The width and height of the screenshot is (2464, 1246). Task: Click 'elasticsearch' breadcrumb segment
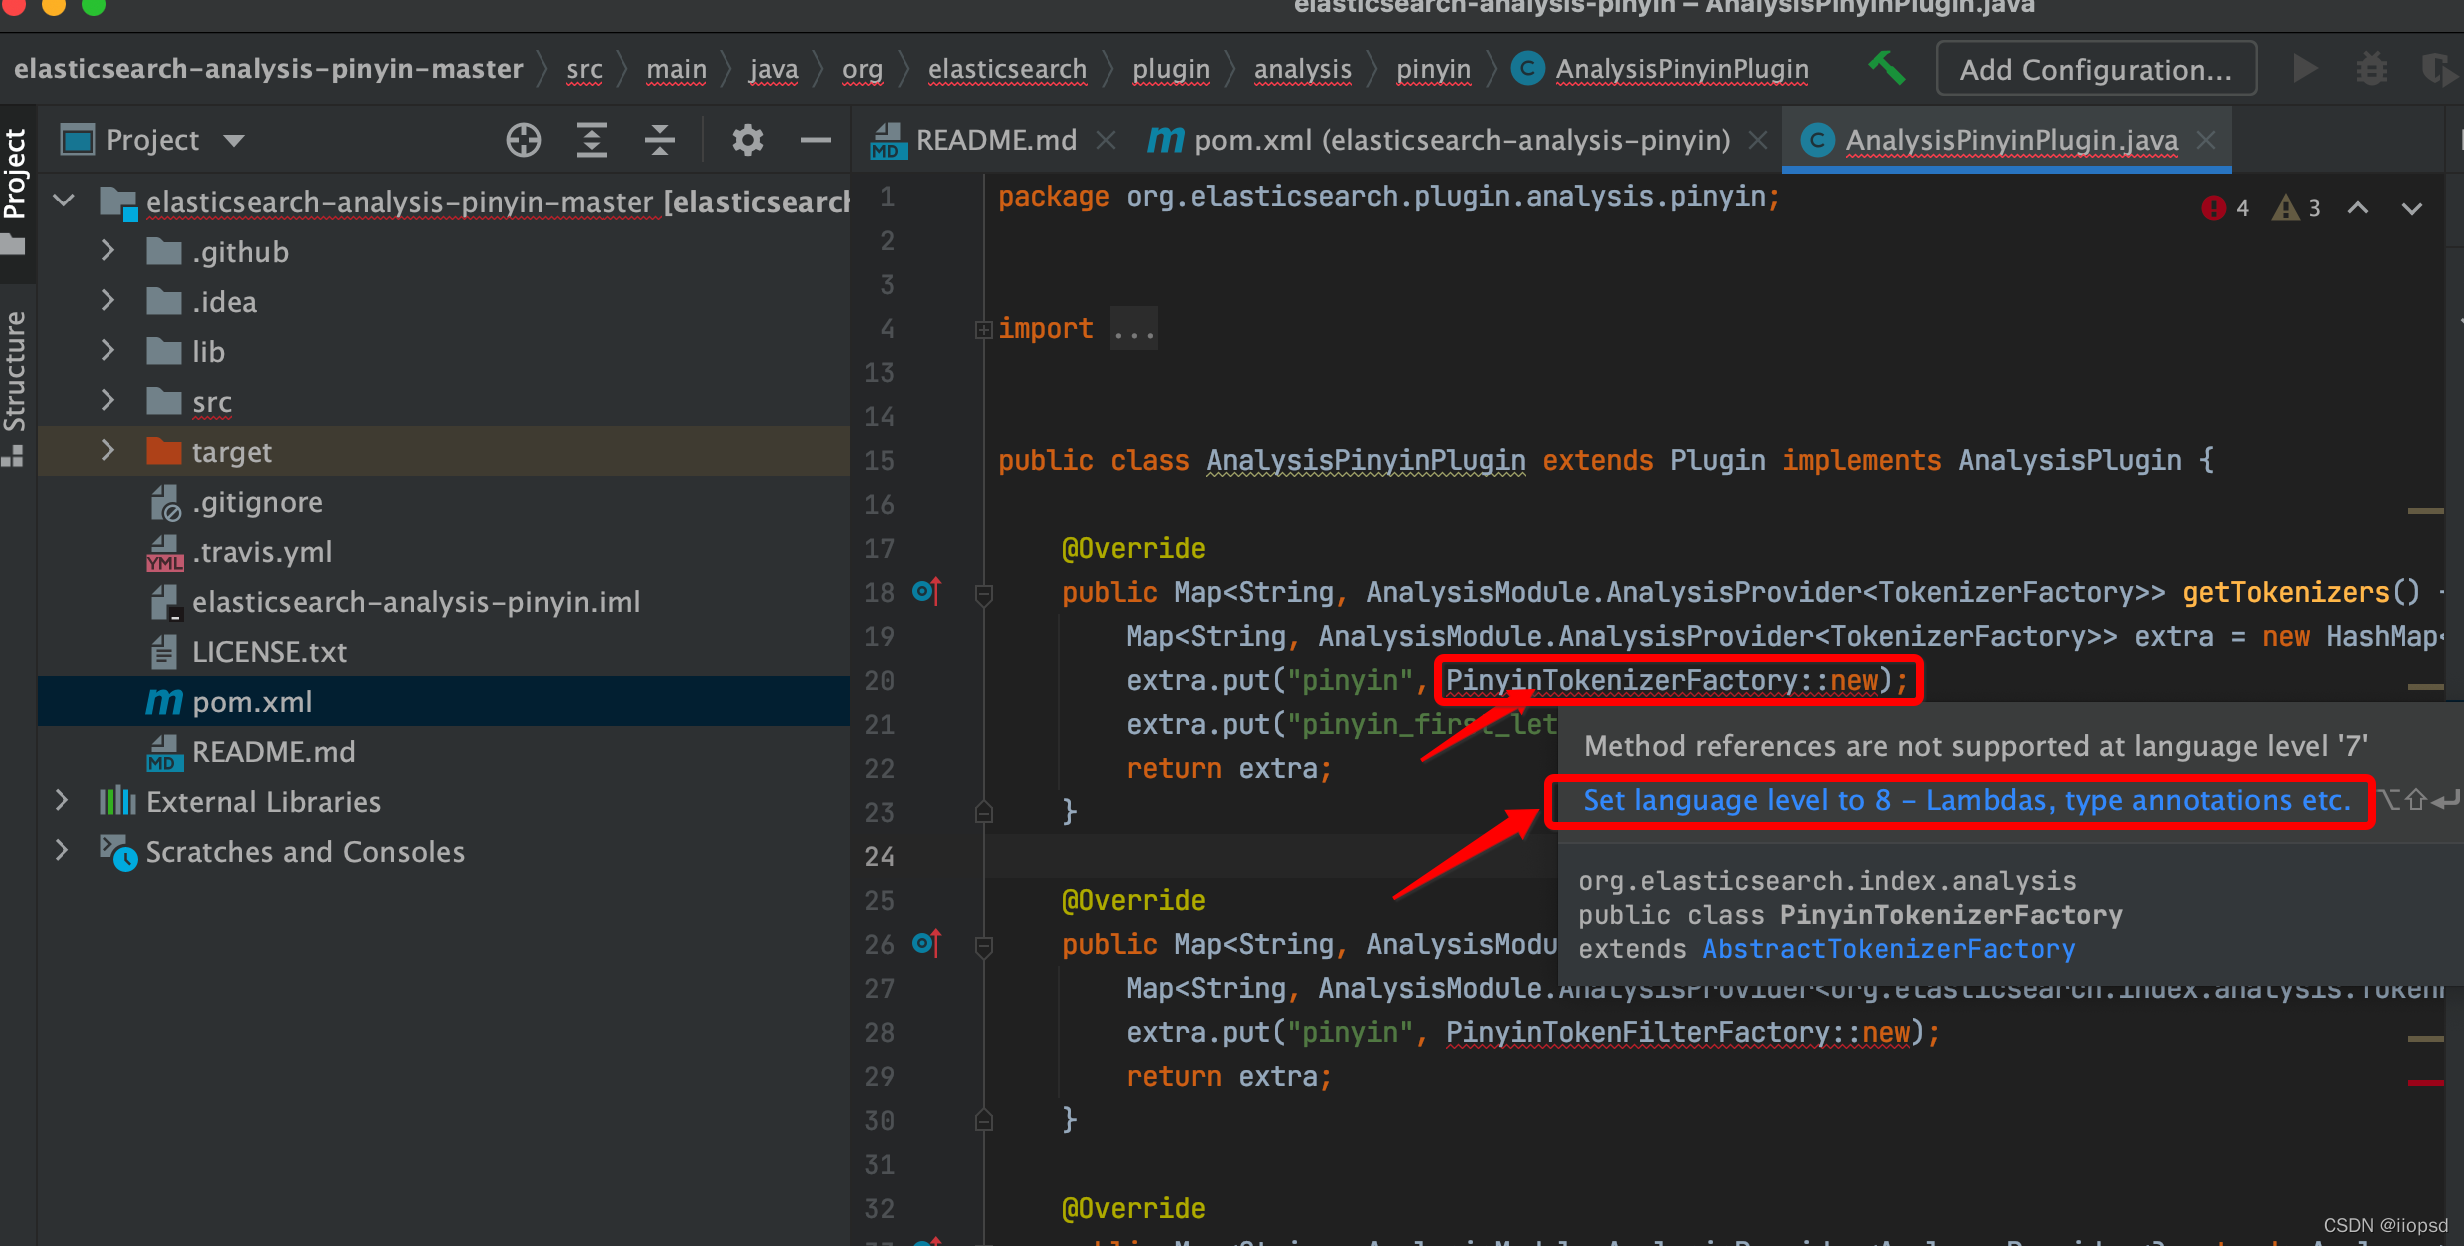(1007, 69)
